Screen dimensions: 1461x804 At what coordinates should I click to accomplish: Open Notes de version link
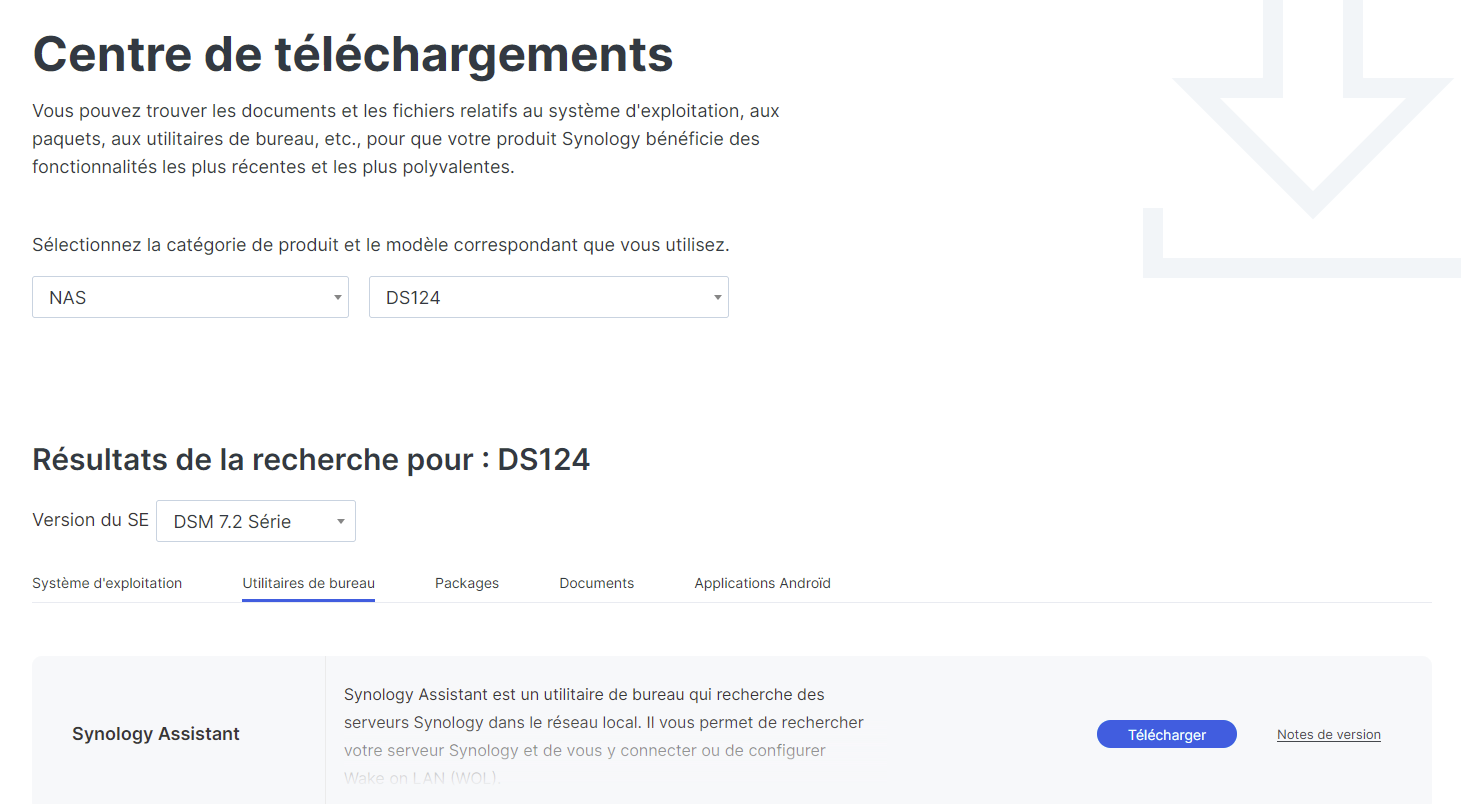pyautogui.click(x=1329, y=734)
